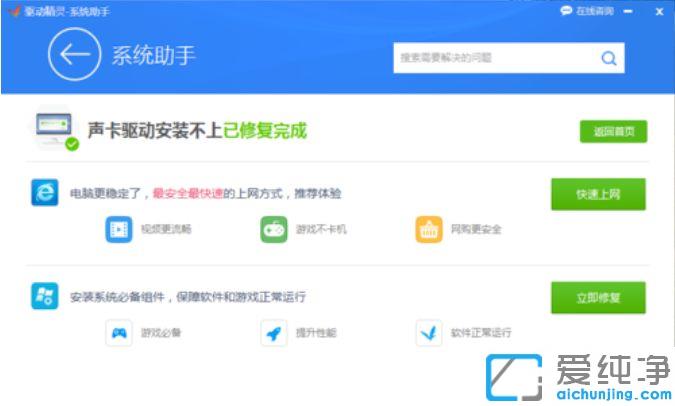This screenshot has width=675, height=406.
Task: Click the Windows system components icon
Action: [x=44, y=296]
